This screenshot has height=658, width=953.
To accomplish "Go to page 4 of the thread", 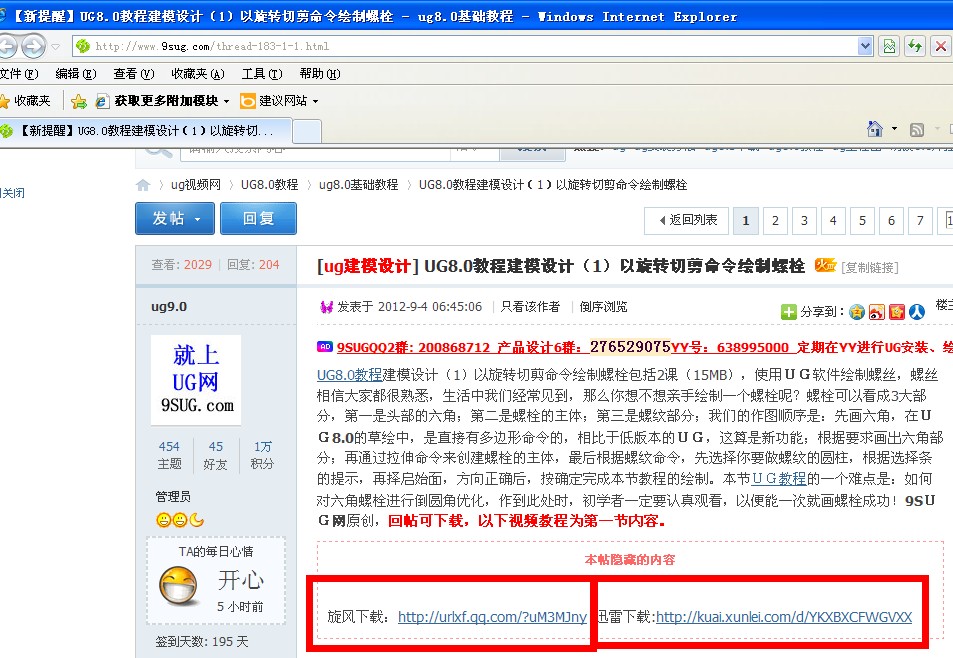I will tap(833, 221).
